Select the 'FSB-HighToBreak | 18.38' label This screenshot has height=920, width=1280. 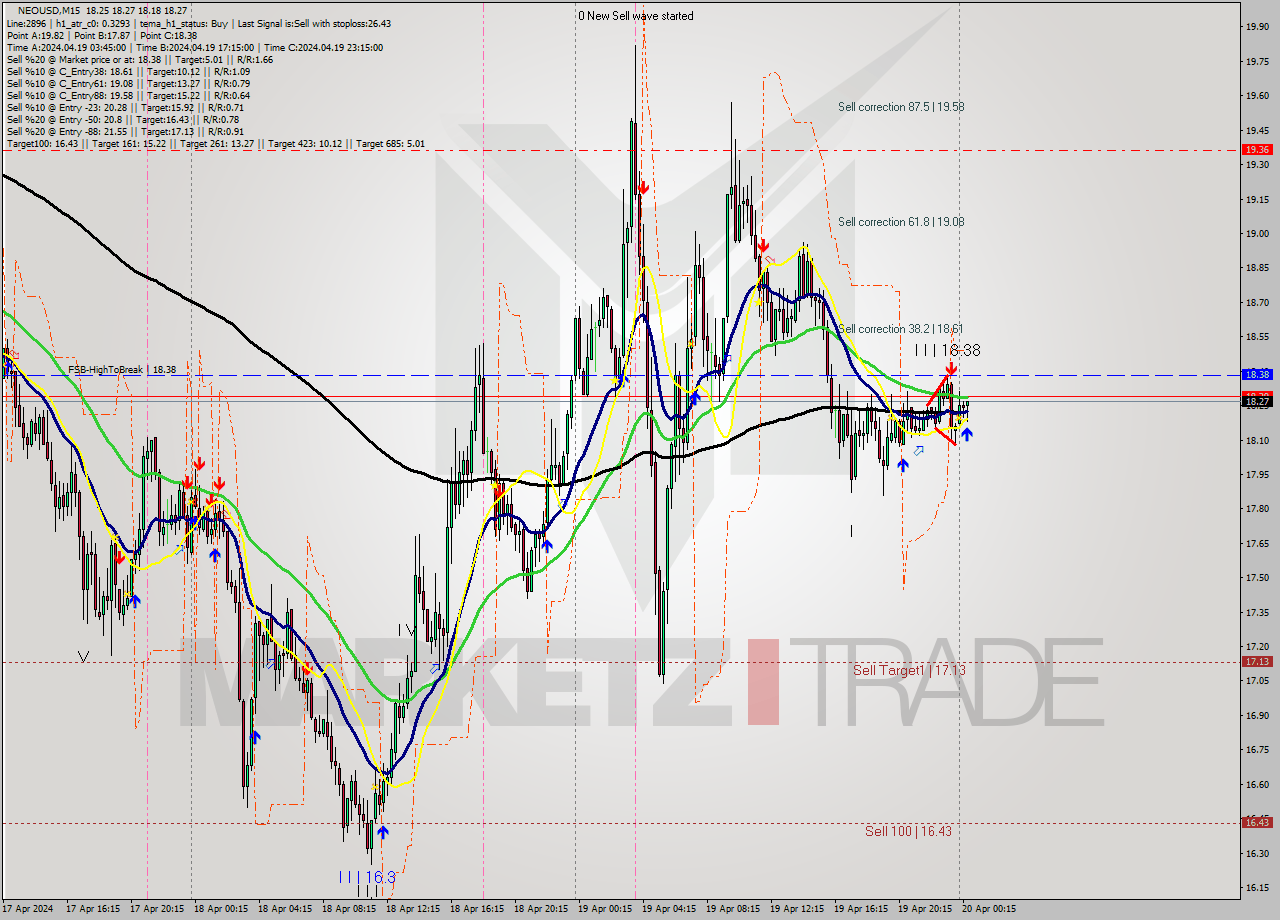(x=122, y=369)
